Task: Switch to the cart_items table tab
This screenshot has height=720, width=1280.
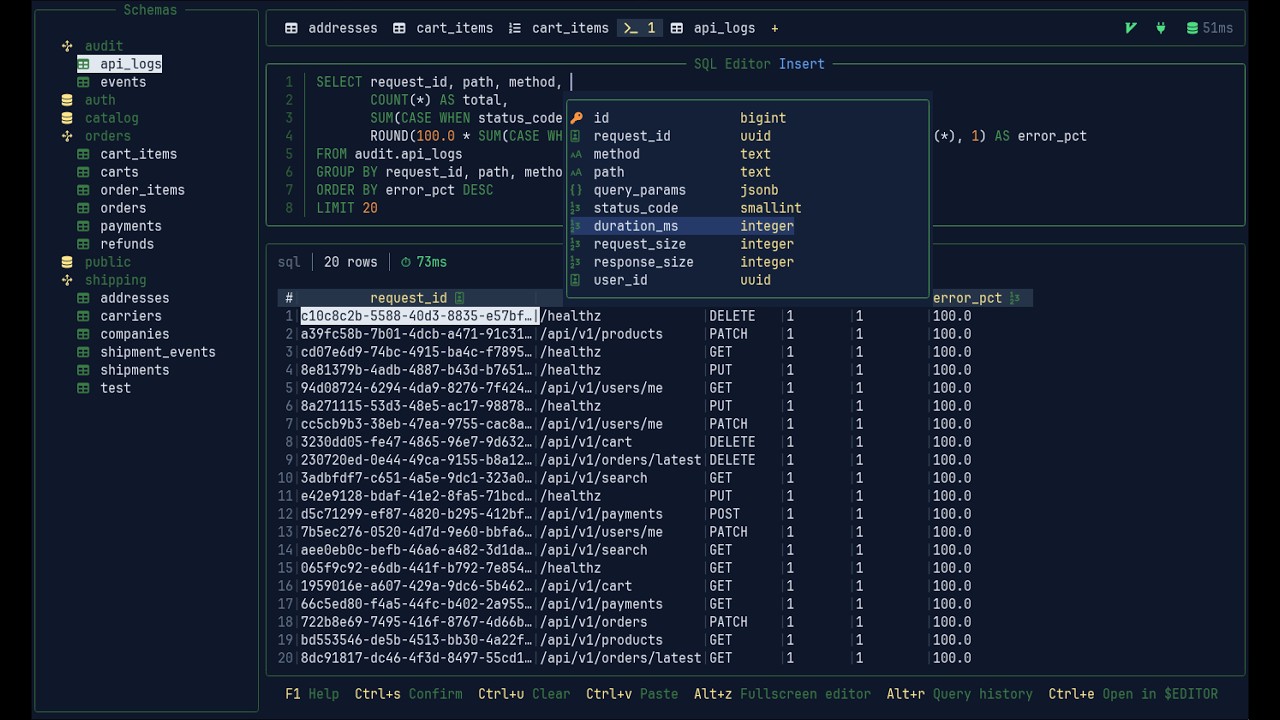Action: (x=443, y=28)
